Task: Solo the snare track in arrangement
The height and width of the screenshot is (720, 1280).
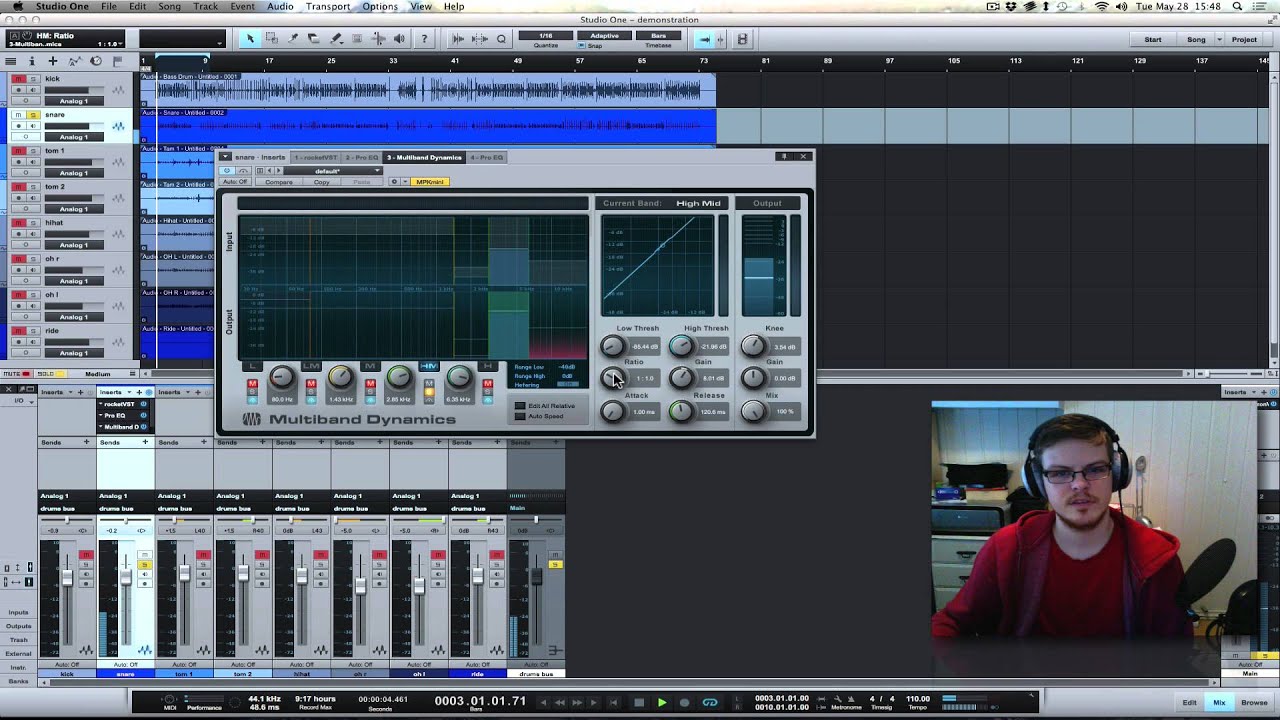Action: coord(31,114)
